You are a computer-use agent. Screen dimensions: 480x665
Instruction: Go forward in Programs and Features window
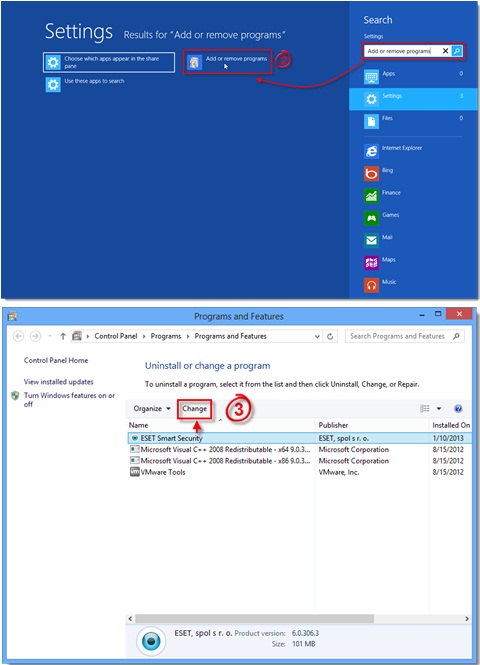pyautogui.click(x=35, y=336)
